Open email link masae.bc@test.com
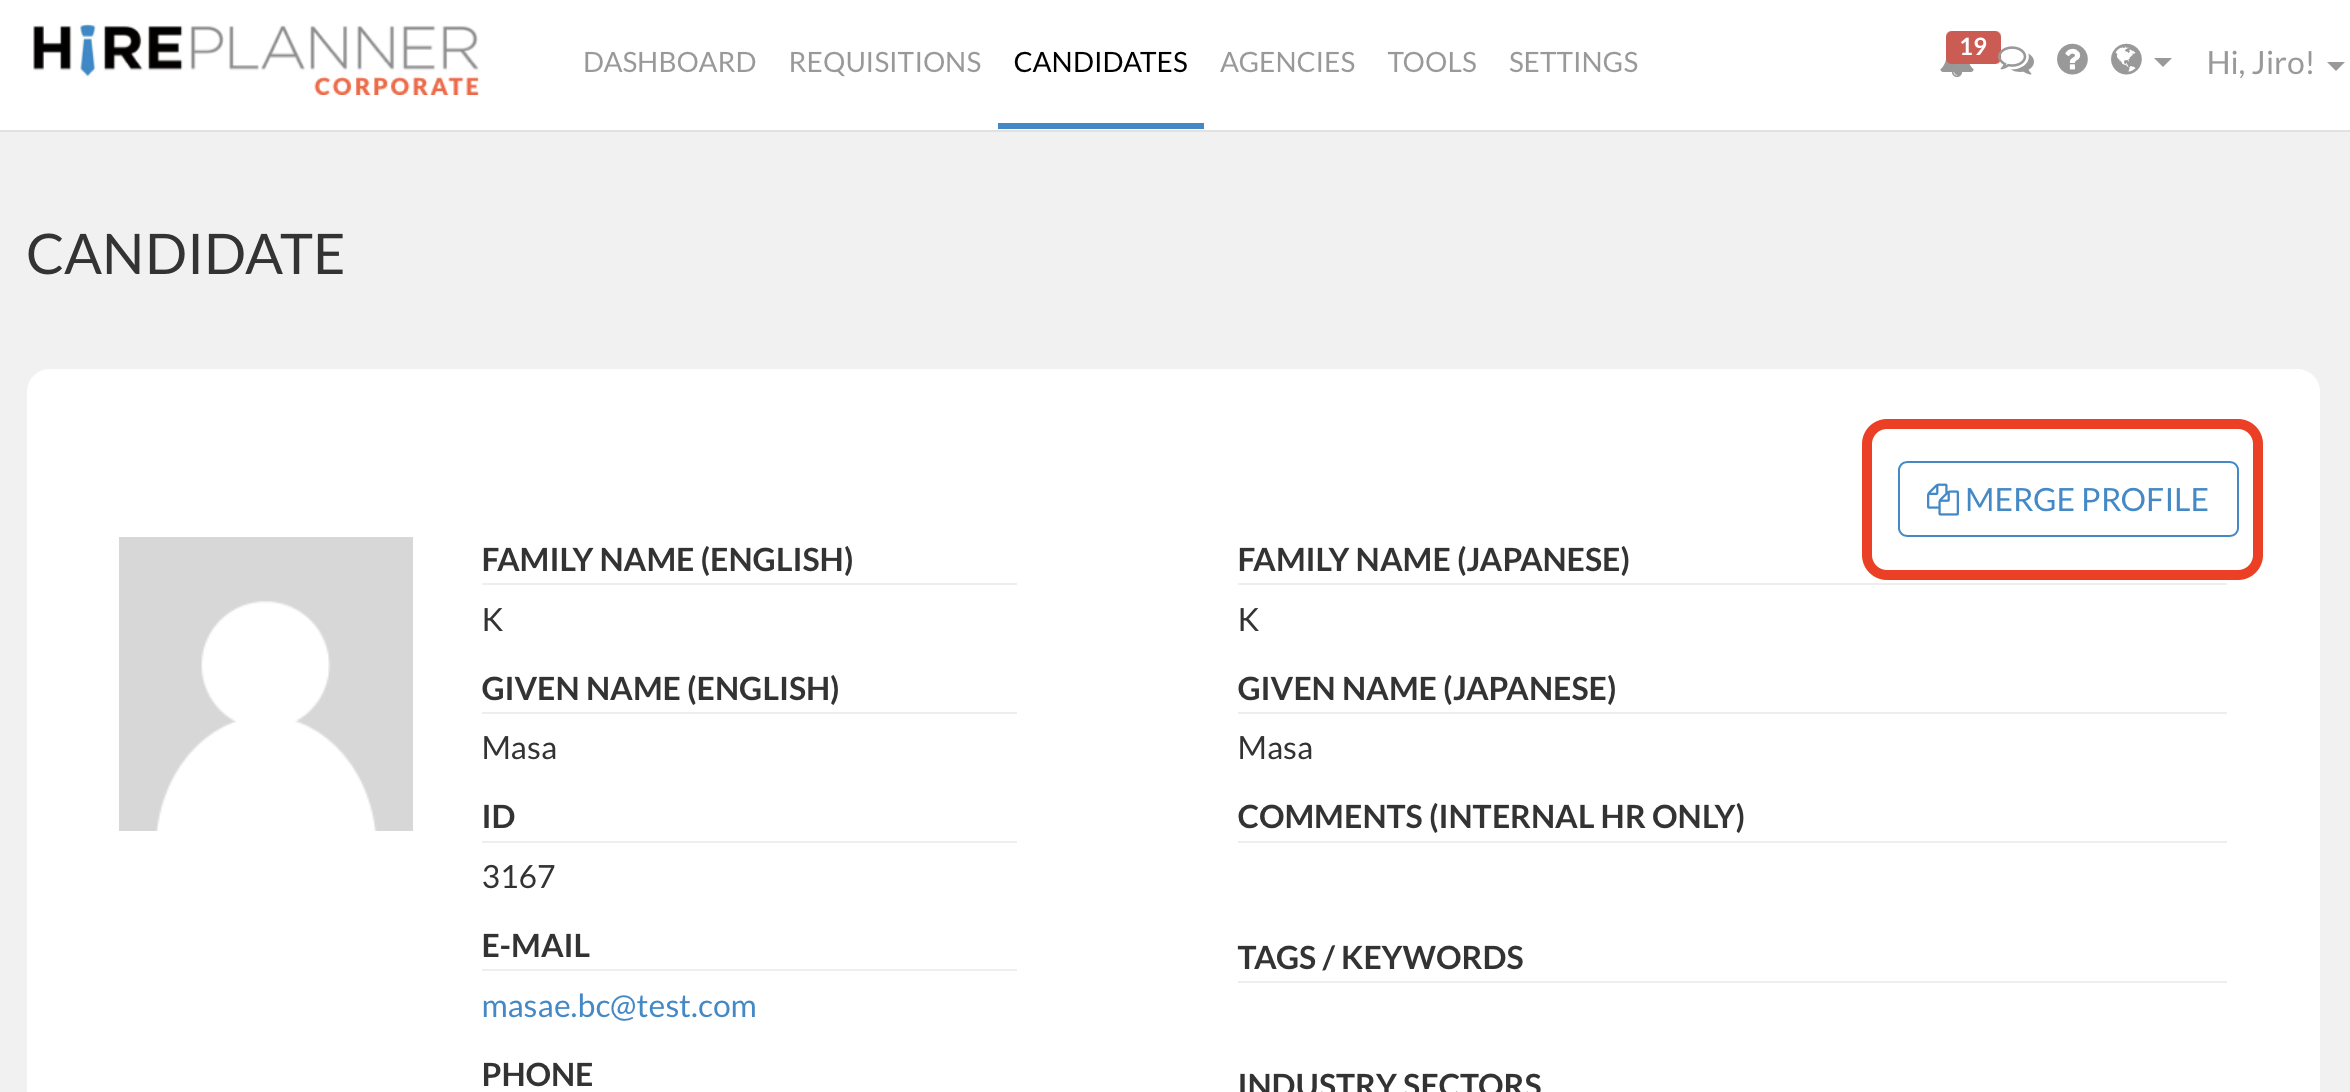 pos(619,1005)
